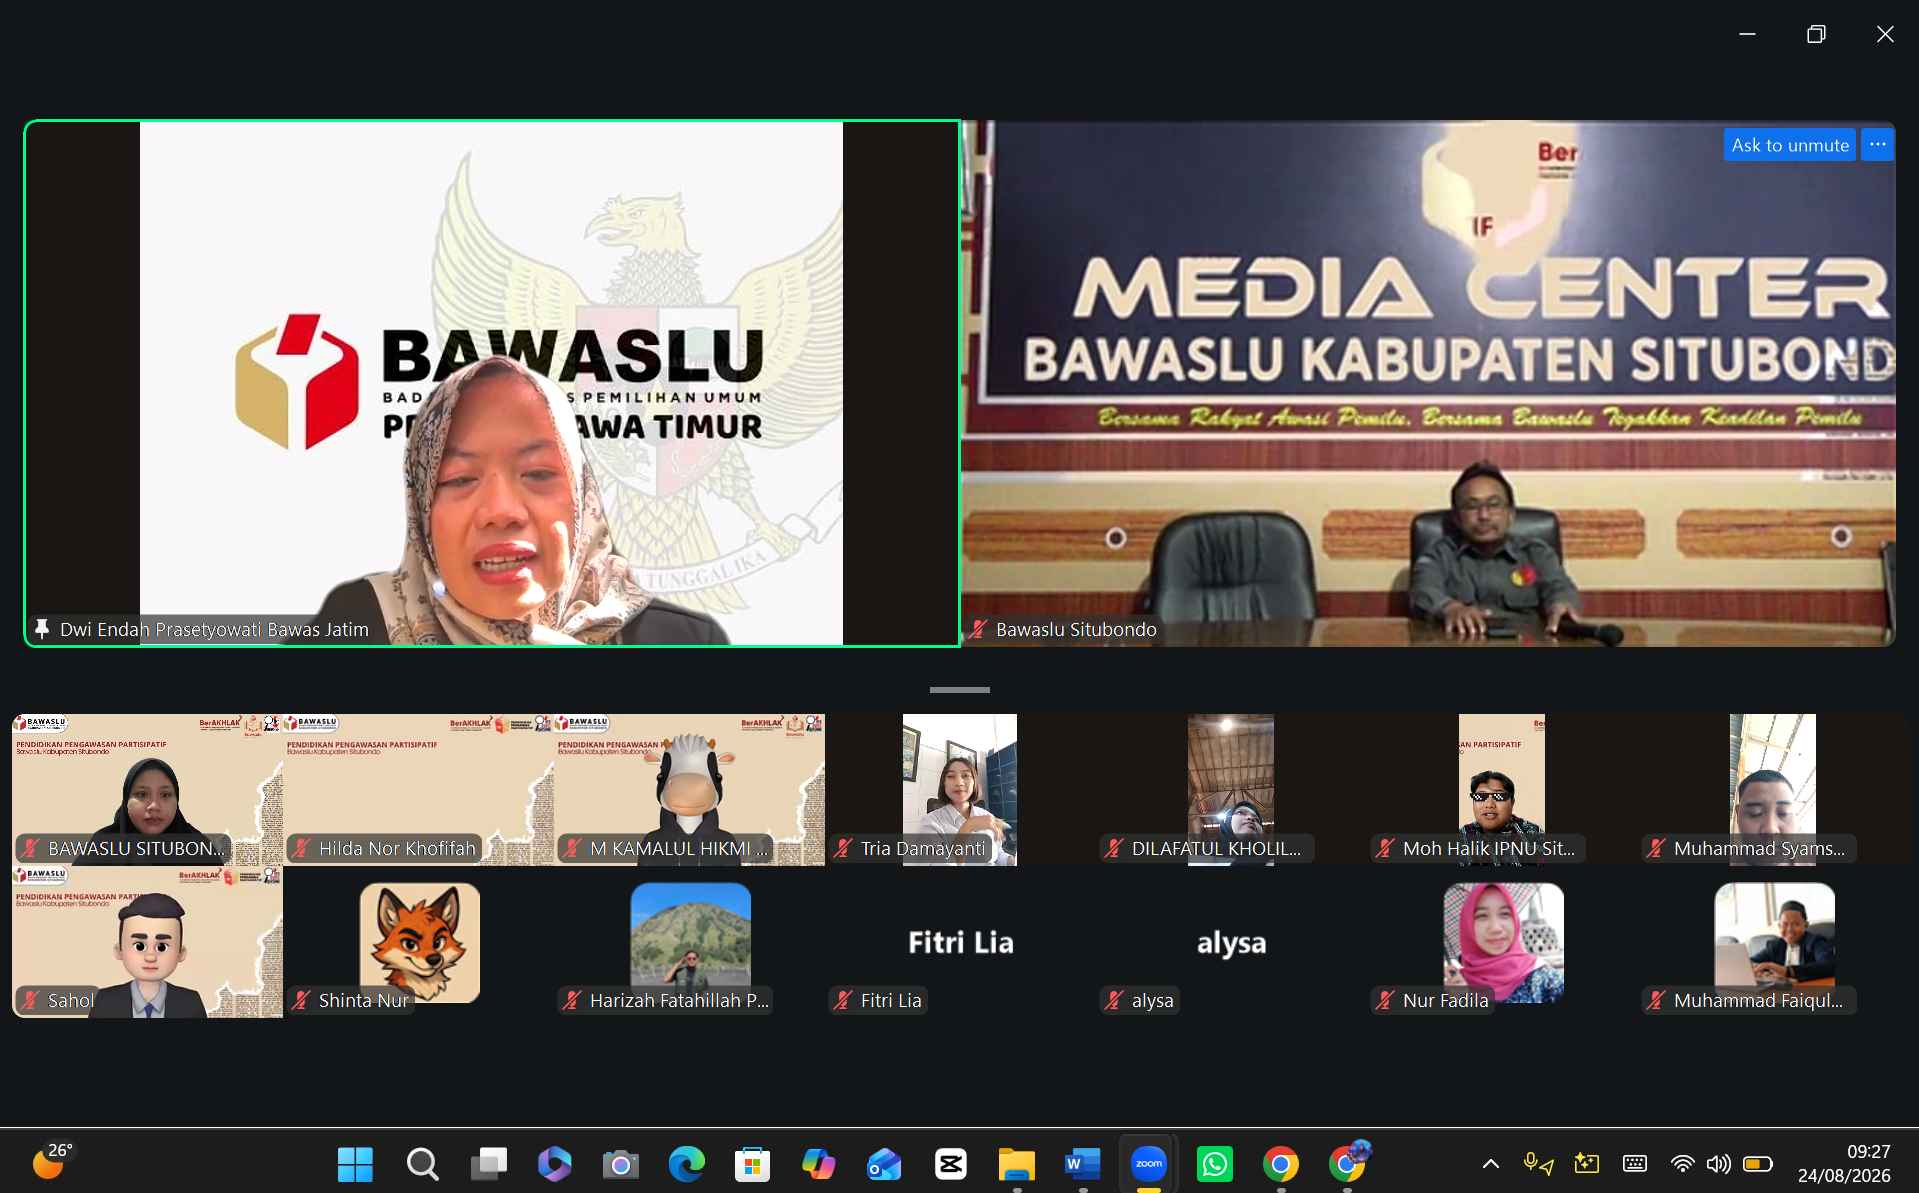Click BAWASLU SITUBON... participant tile
Viewport: 1919px width, 1193px height.
click(x=147, y=789)
